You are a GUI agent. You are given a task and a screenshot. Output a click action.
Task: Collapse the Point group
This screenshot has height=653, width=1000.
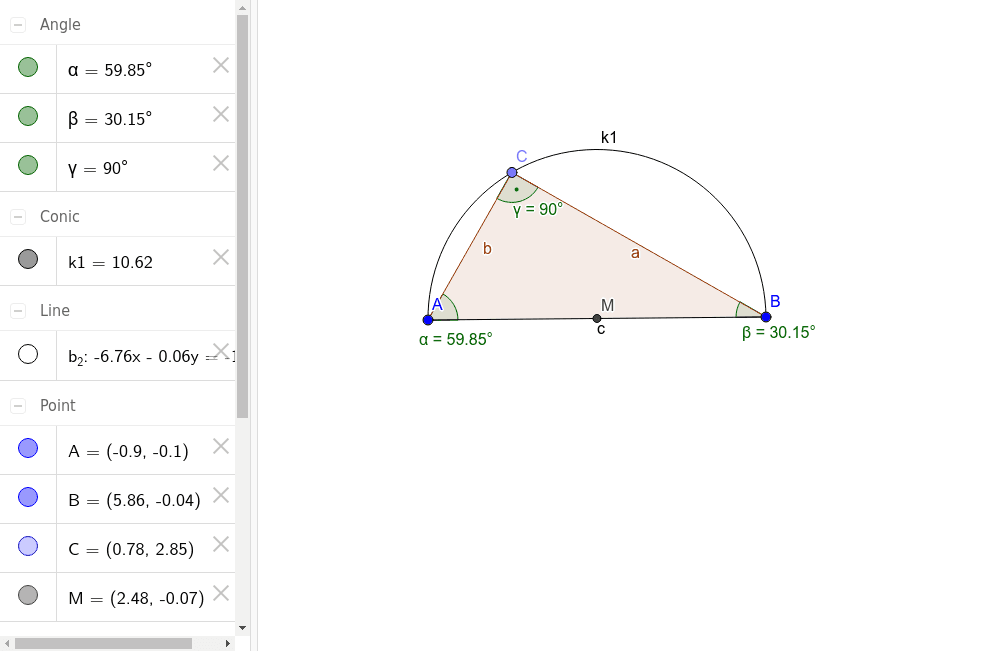point(18,406)
